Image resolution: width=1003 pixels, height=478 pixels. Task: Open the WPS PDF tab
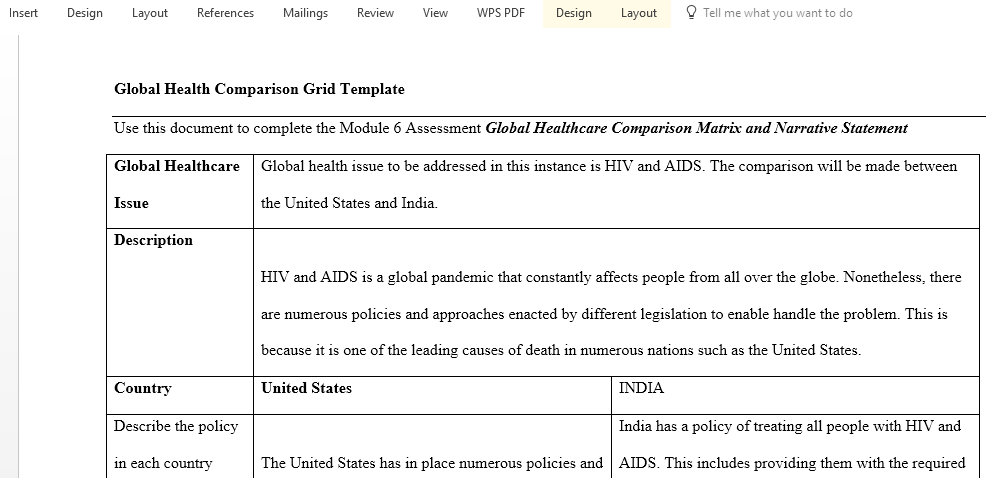(501, 13)
